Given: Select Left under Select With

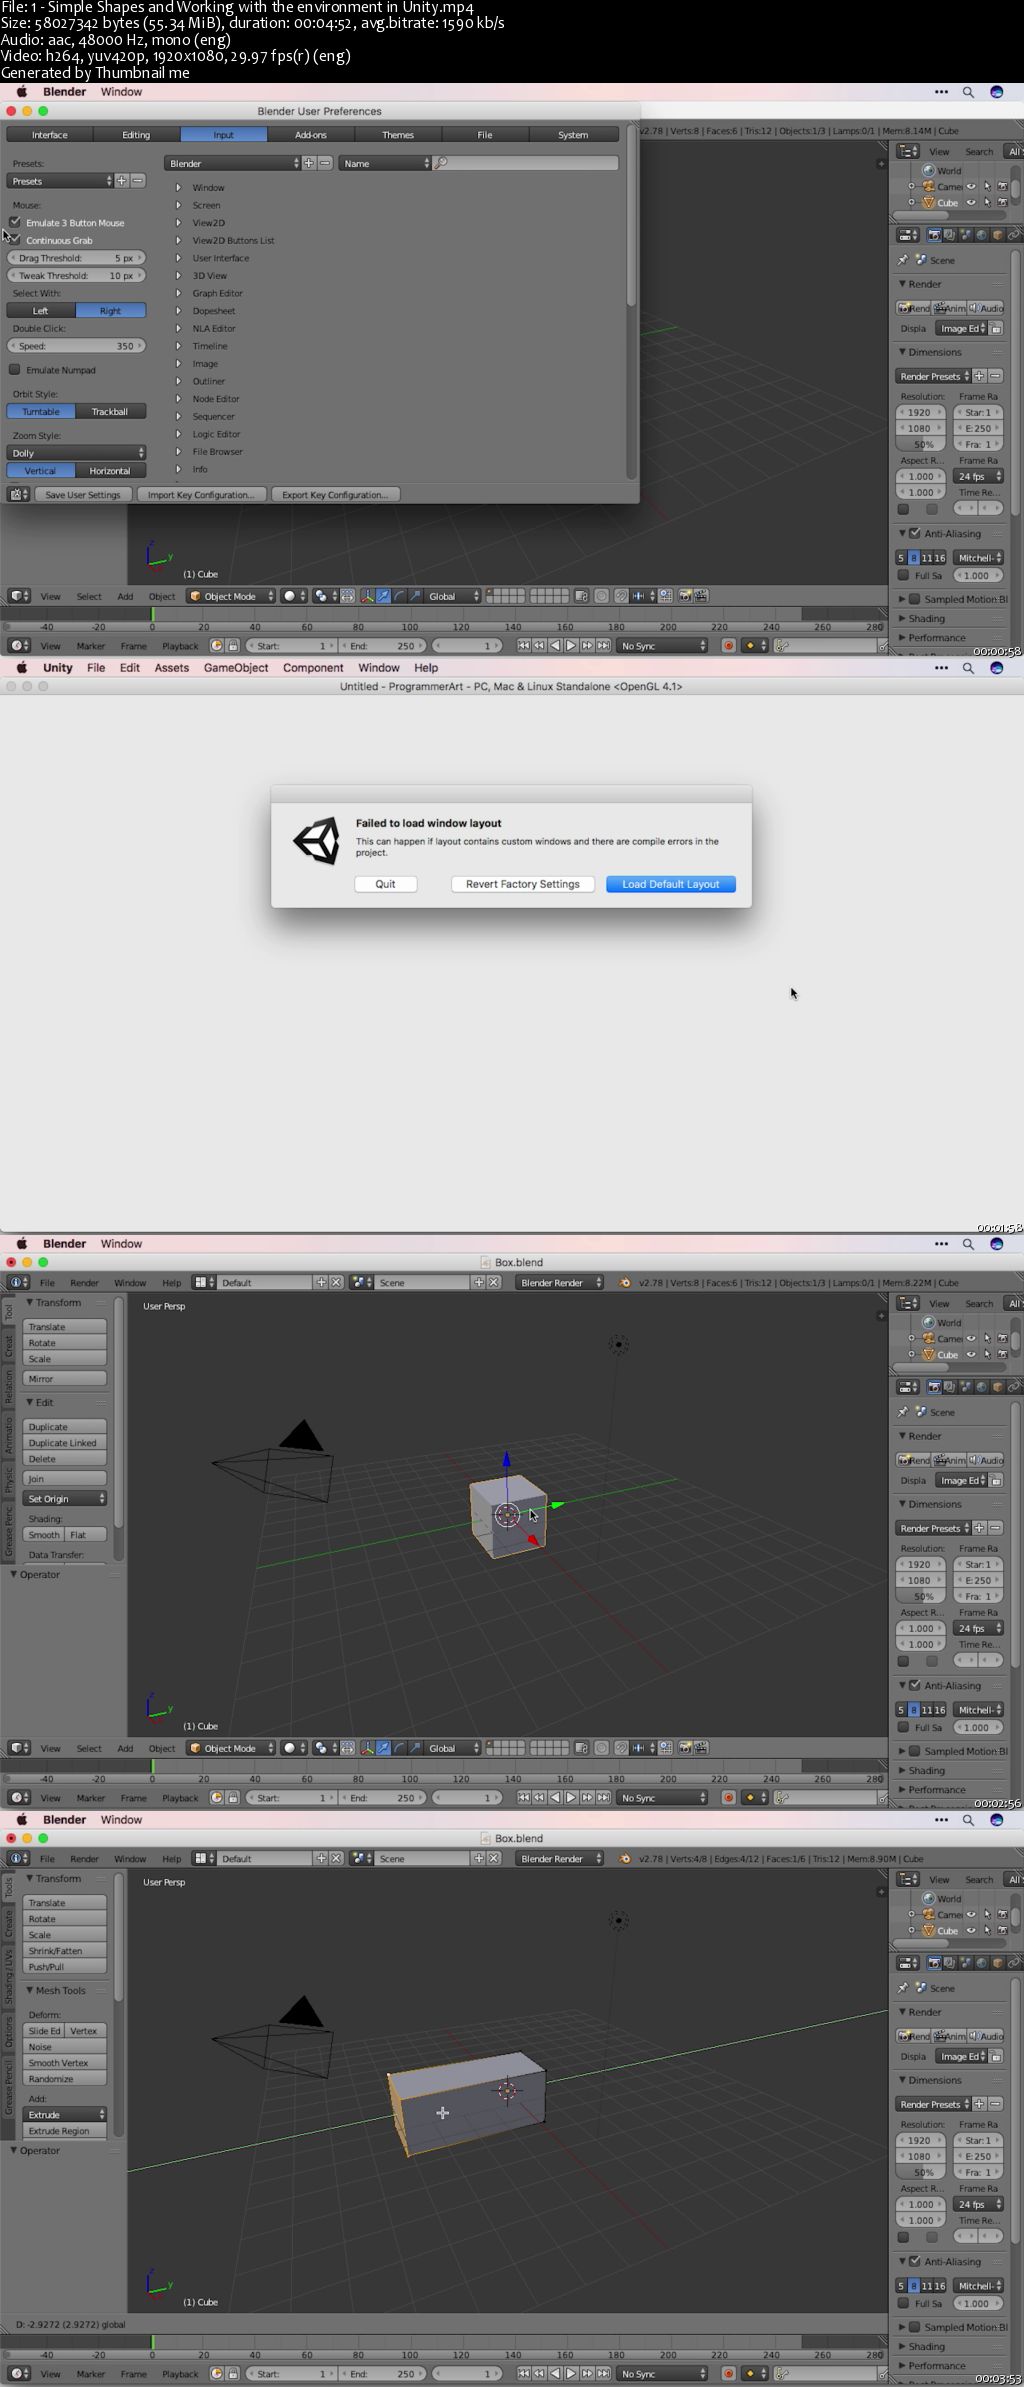Looking at the screenshot, I should 41,311.
